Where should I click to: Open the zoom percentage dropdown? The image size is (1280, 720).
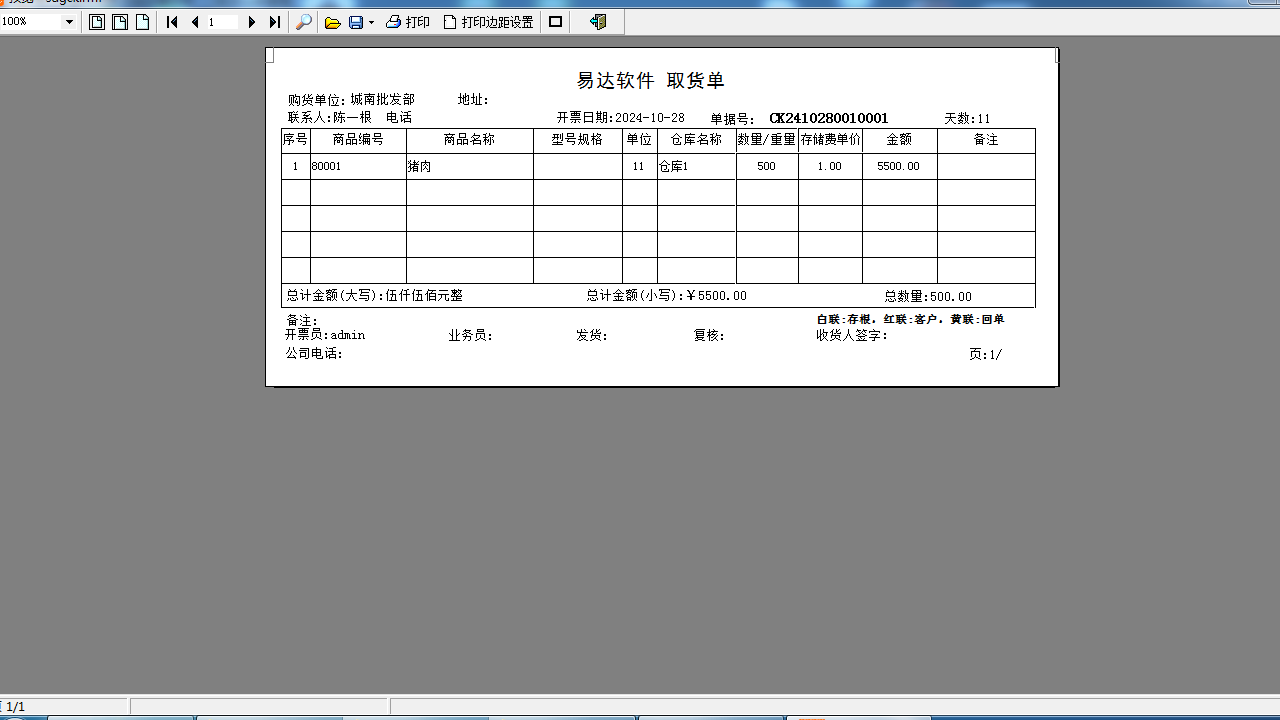pyautogui.click(x=71, y=21)
